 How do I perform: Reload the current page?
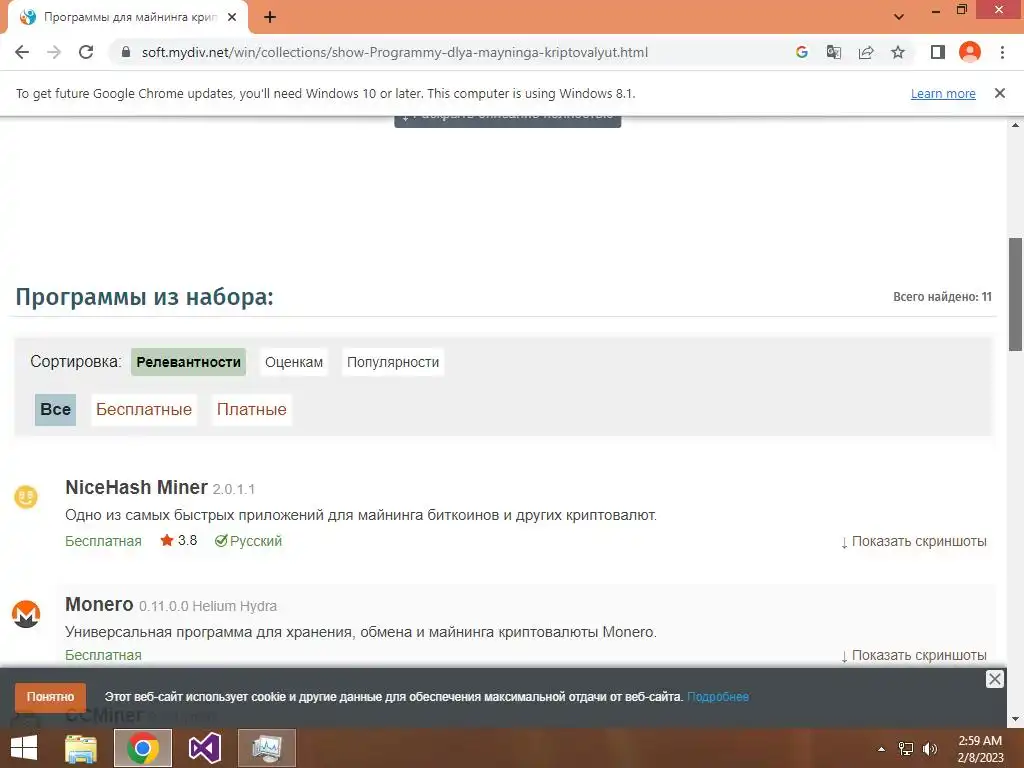tap(86, 52)
